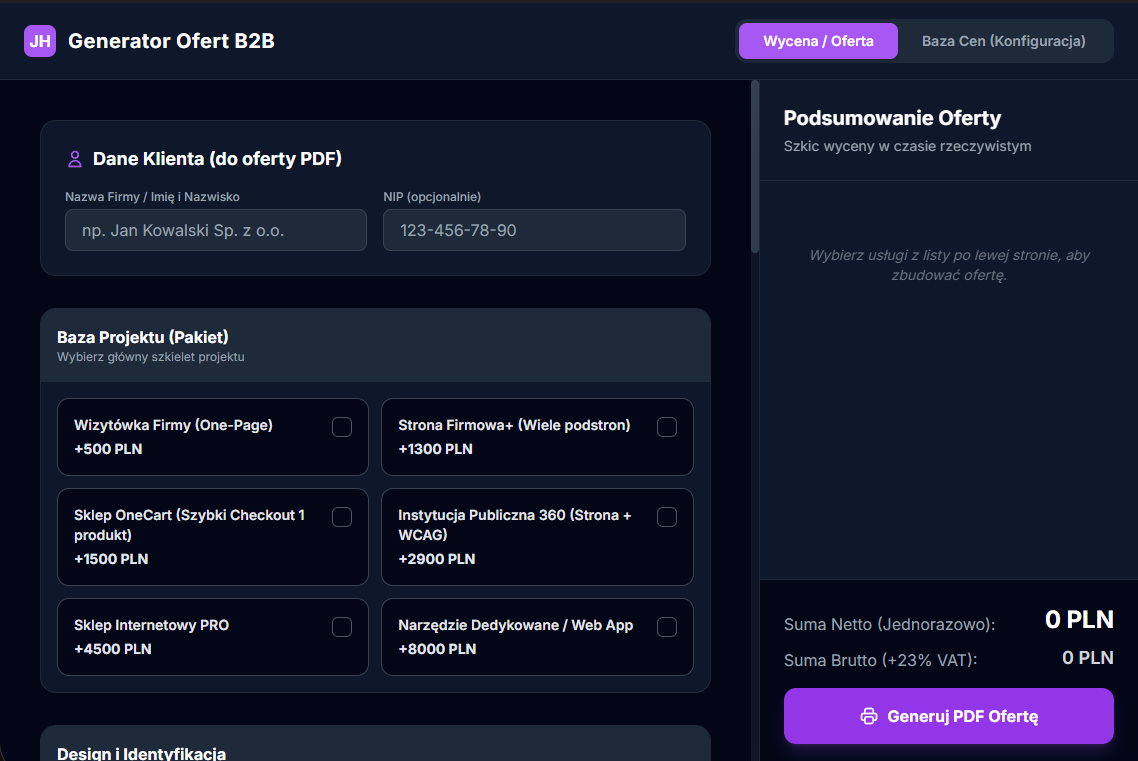Open the Baza Cen (Konfiguracja) tab
The image size is (1138, 761).
point(1003,41)
